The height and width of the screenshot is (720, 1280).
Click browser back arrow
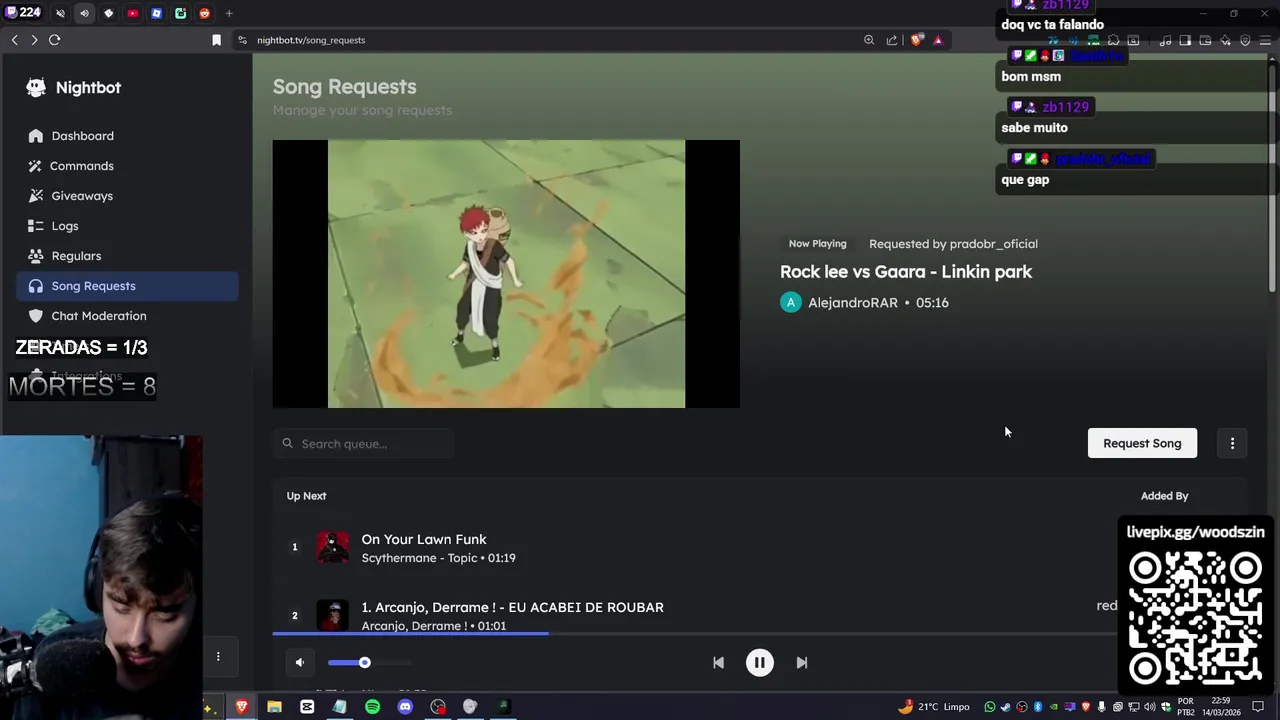tap(14, 40)
